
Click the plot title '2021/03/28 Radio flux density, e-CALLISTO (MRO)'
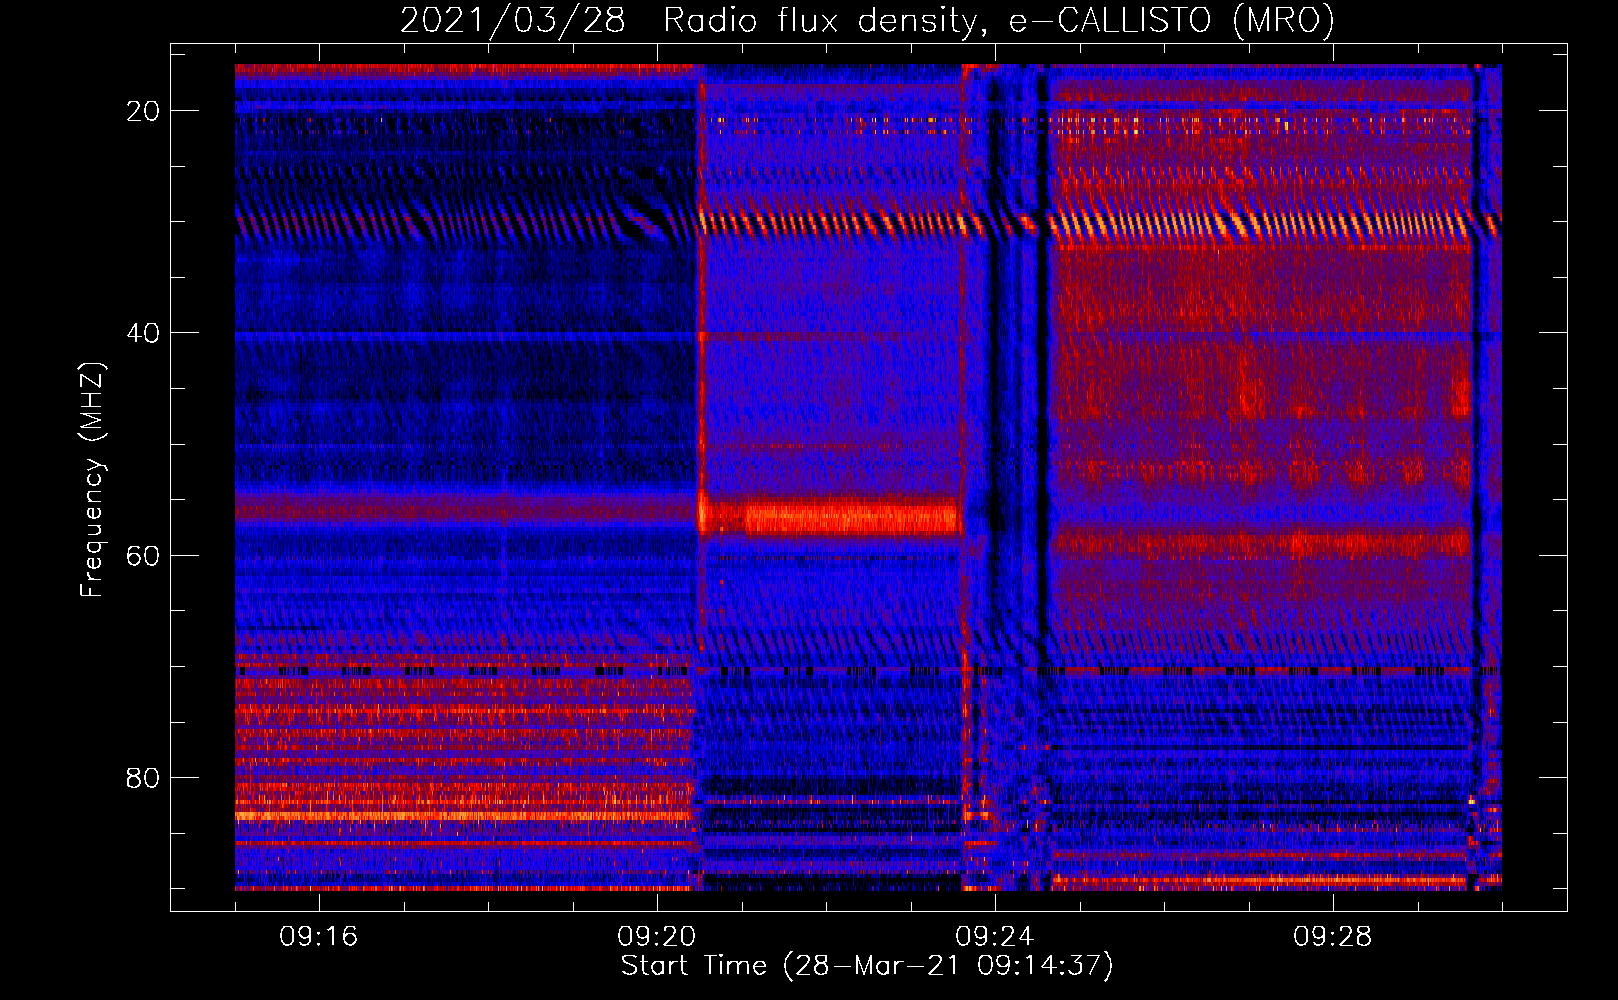(867, 20)
